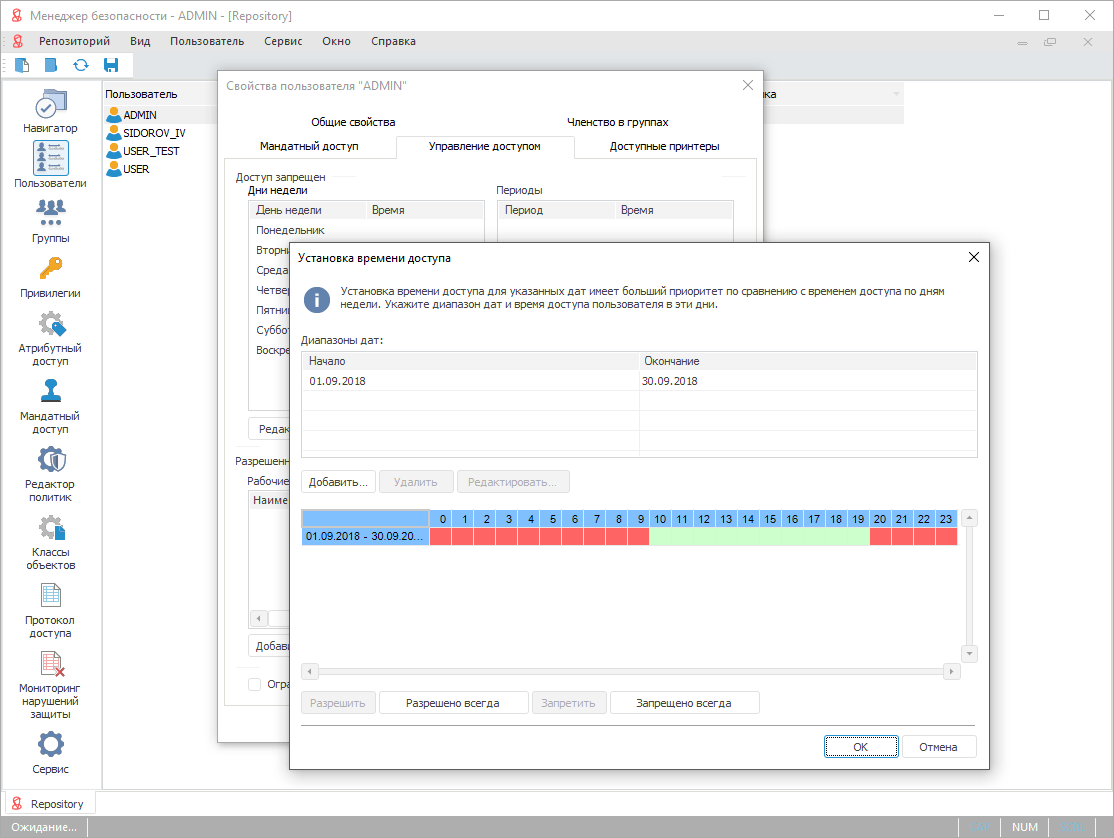The image size is (1114, 838).
Task: Click the Запрещено всегда button
Action: 684,703
